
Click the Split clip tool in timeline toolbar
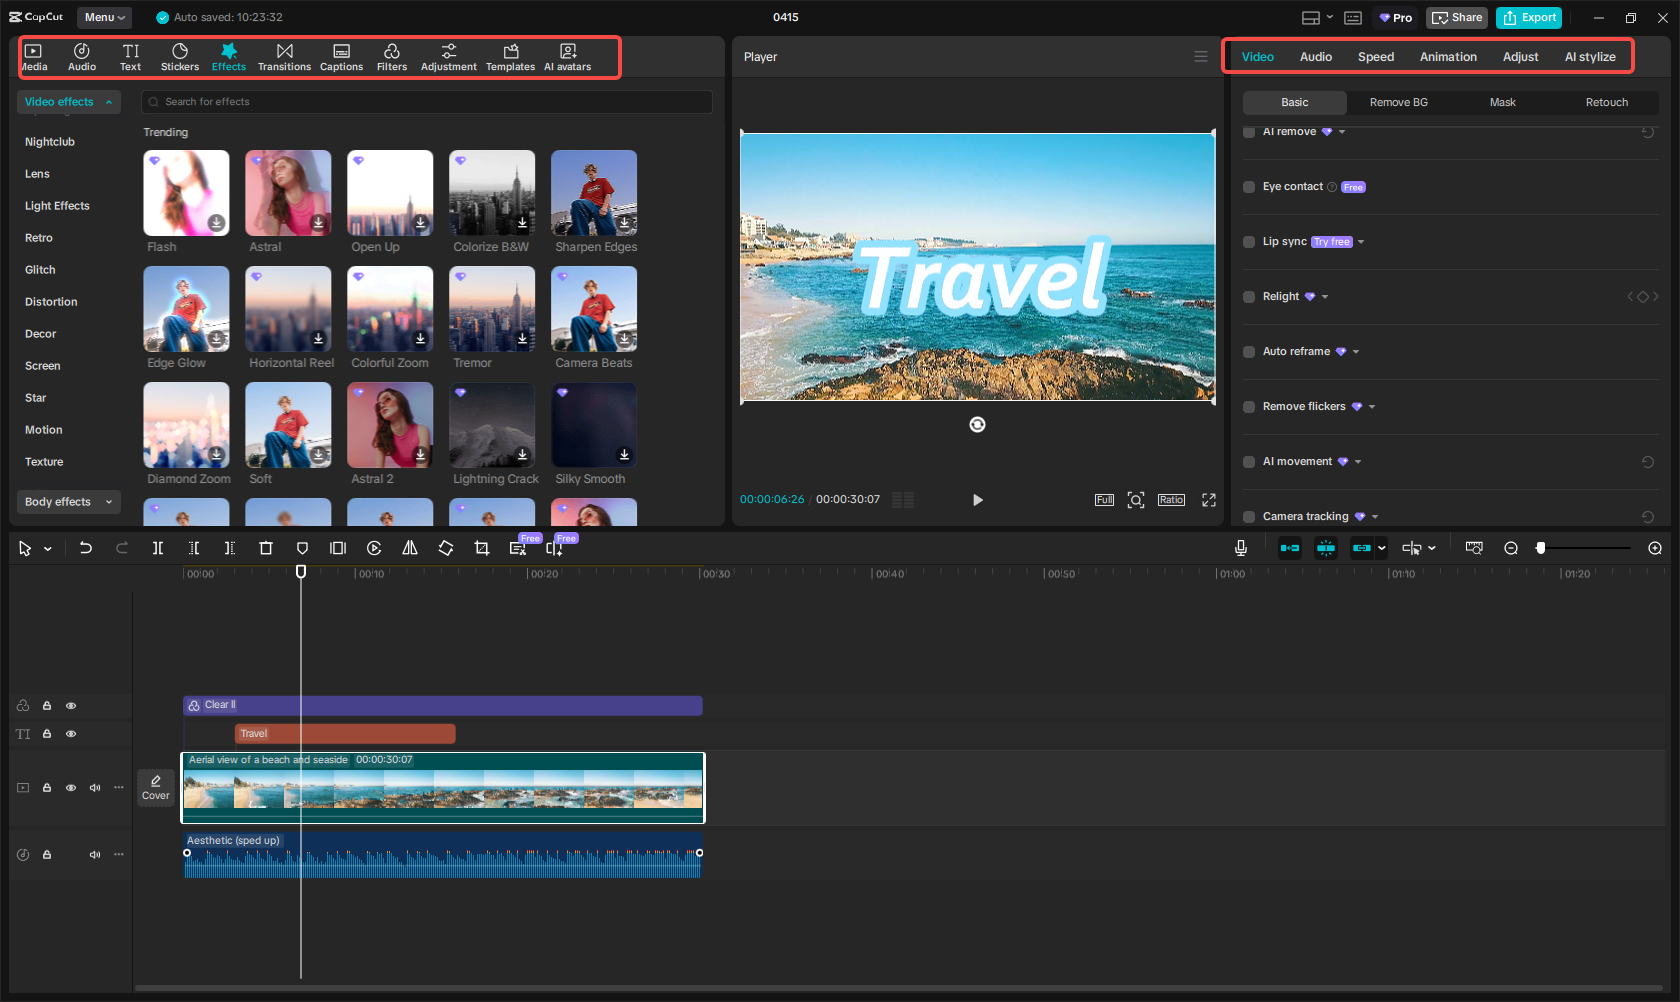click(x=158, y=548)
